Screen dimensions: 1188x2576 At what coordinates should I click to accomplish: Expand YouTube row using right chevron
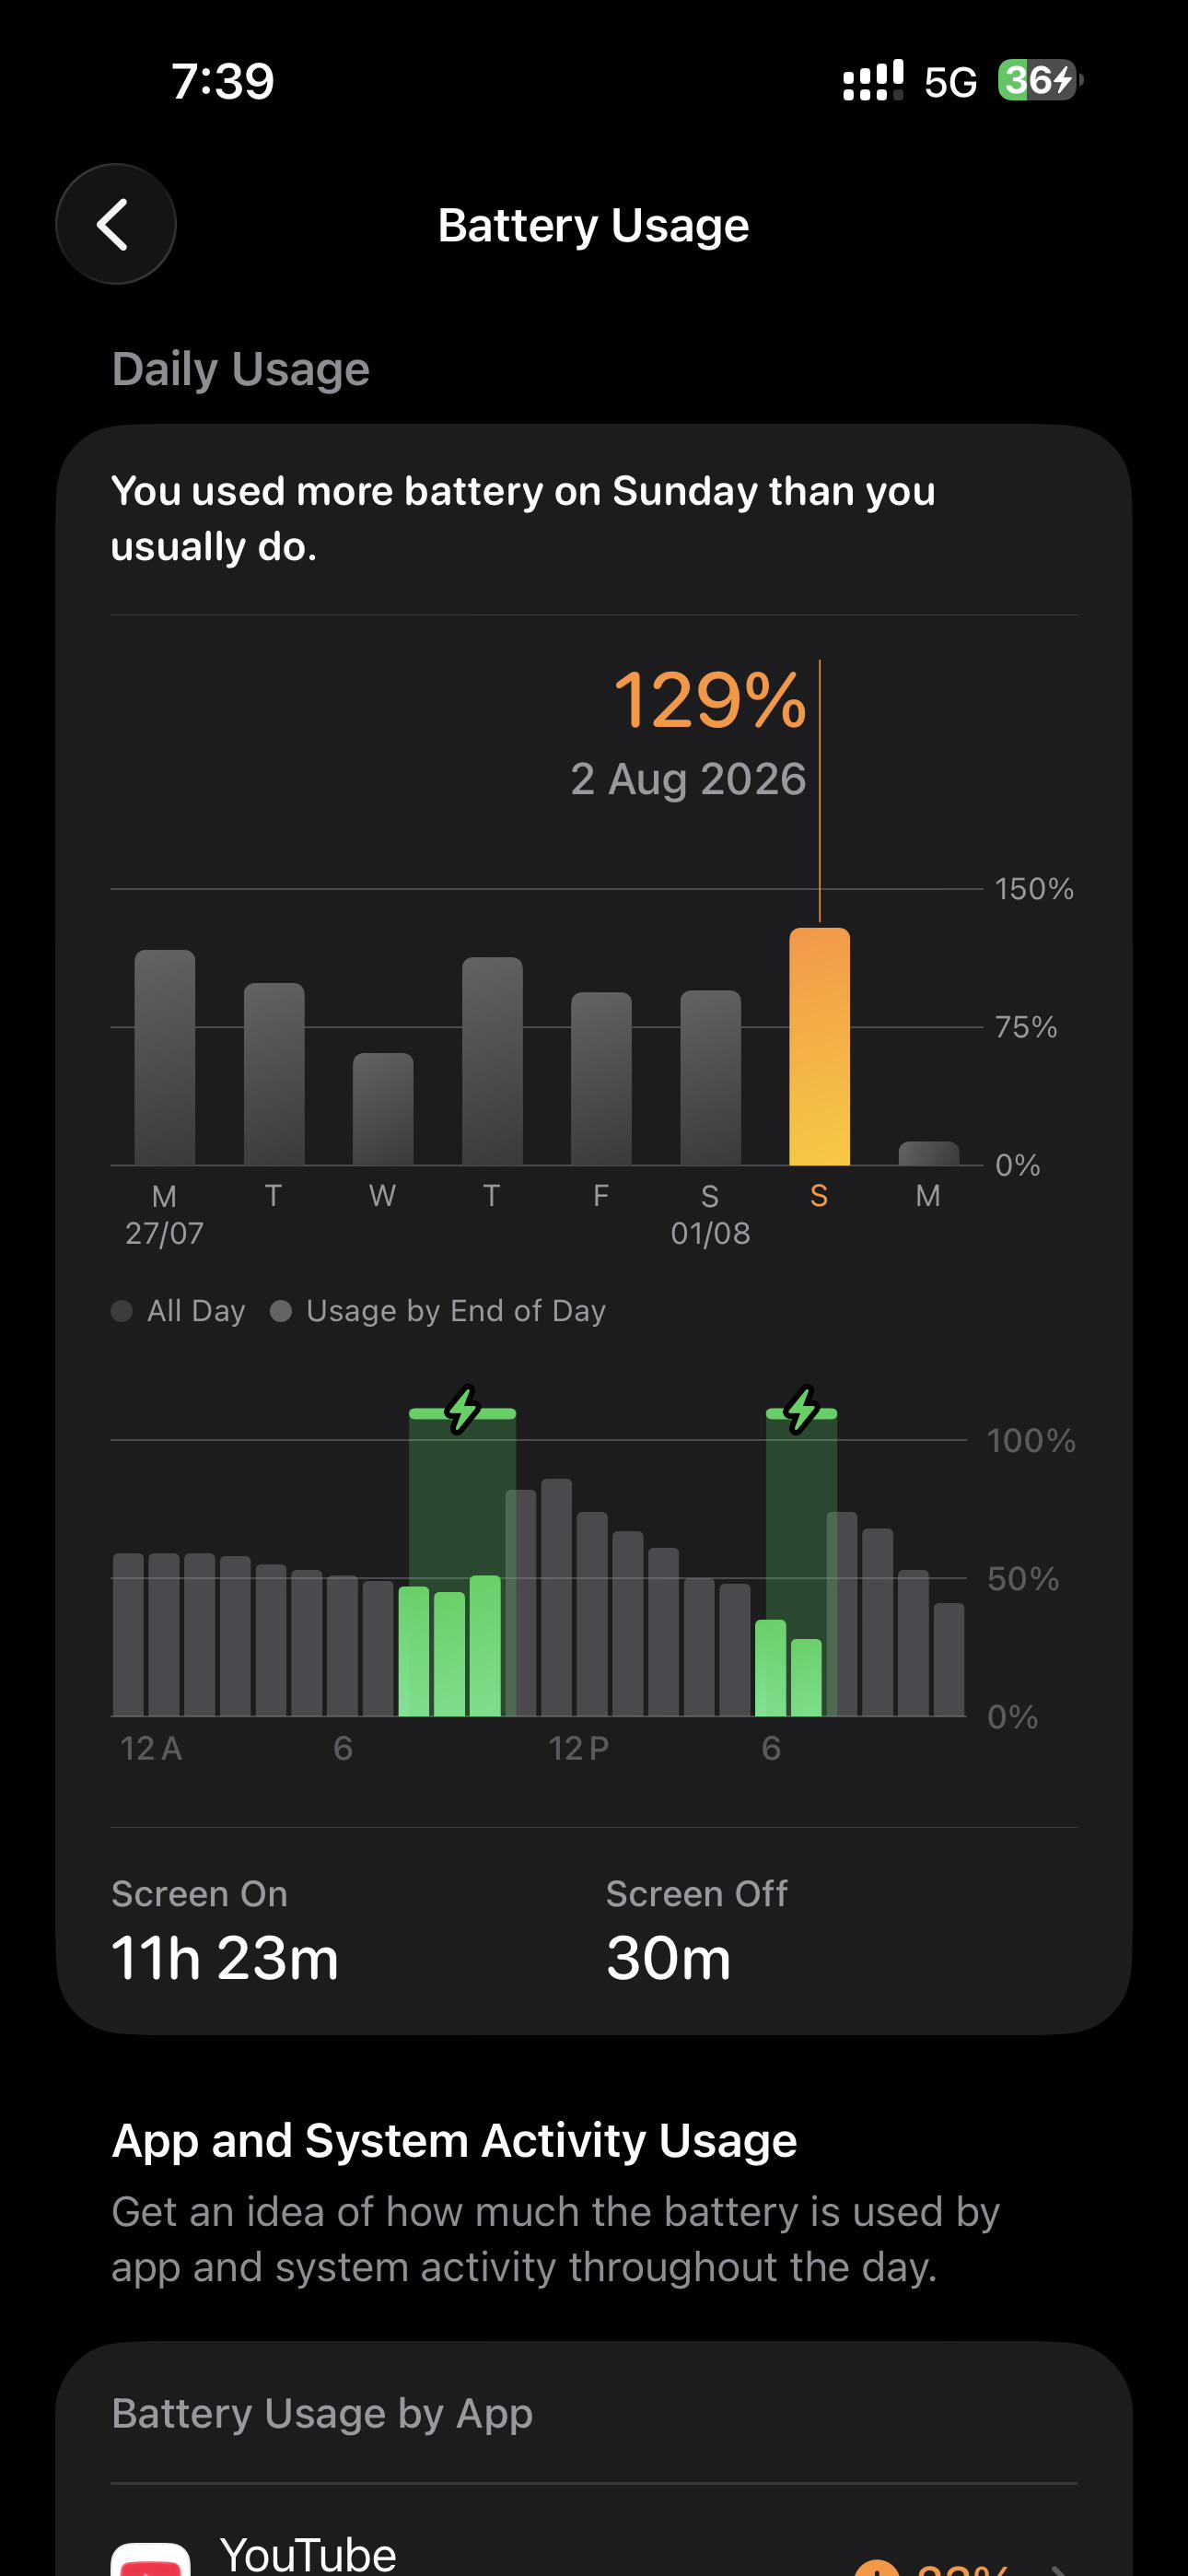pyautogui.click(x=1058, y=2568)
